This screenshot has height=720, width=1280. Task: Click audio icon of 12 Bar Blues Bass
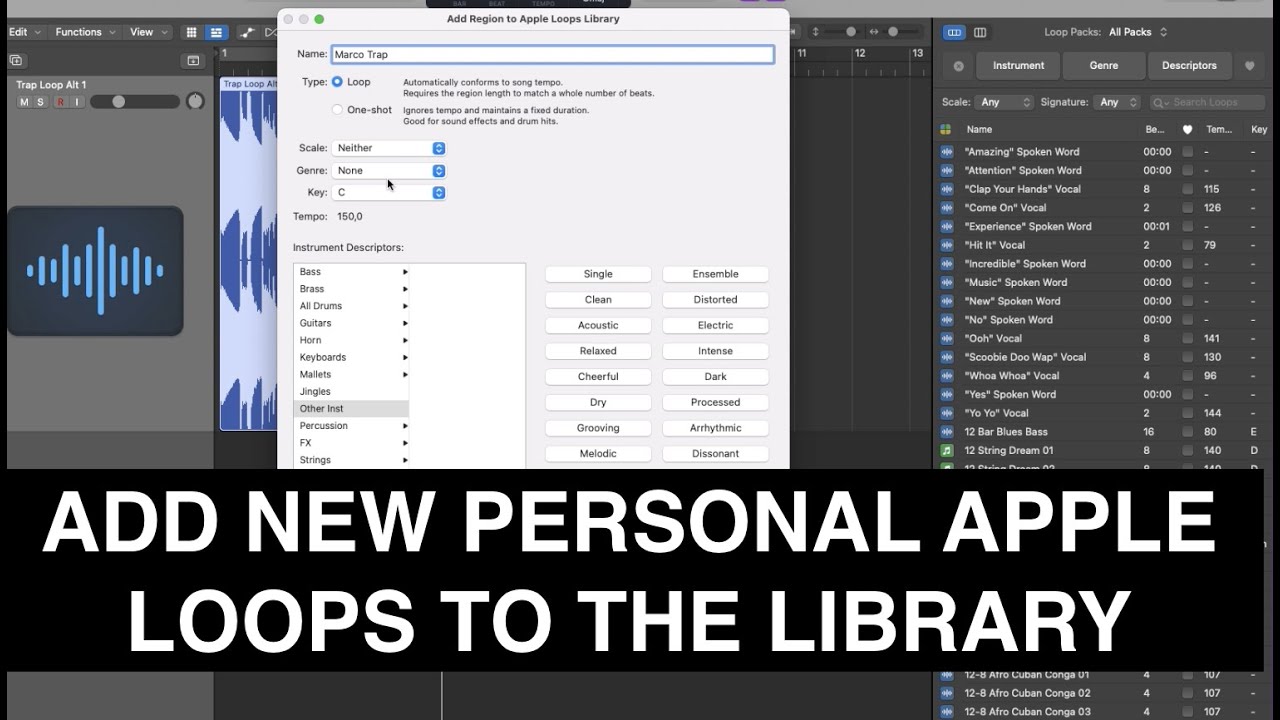[x=947, y=432]
